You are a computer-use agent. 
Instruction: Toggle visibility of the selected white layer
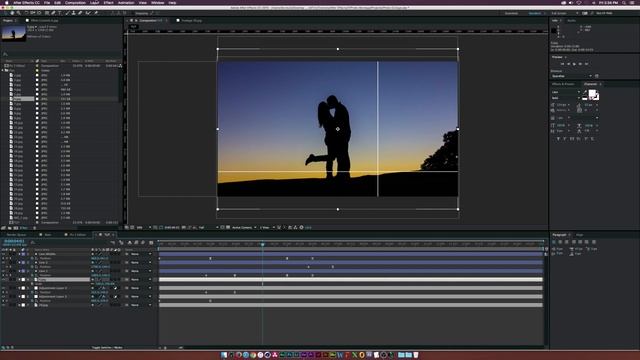[x=3, y=280]
